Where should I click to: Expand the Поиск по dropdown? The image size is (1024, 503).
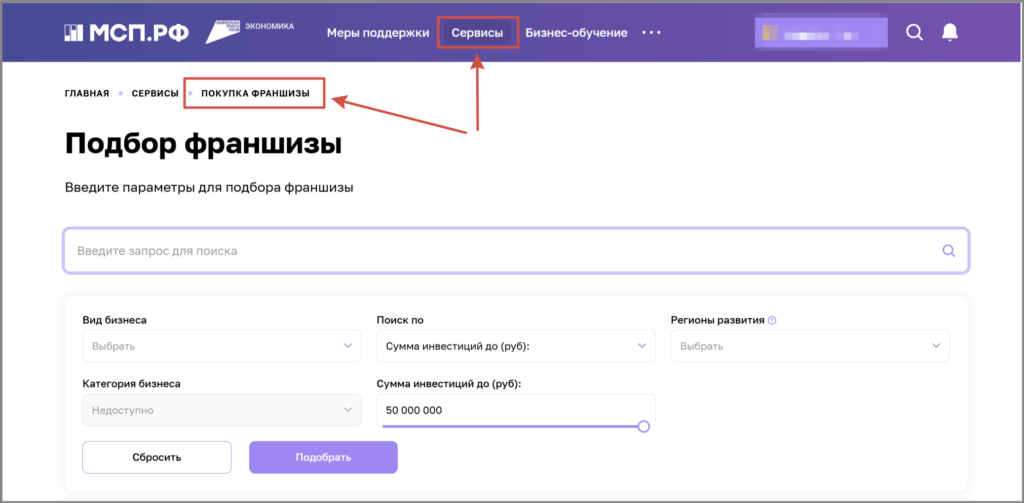coord(517,346)
